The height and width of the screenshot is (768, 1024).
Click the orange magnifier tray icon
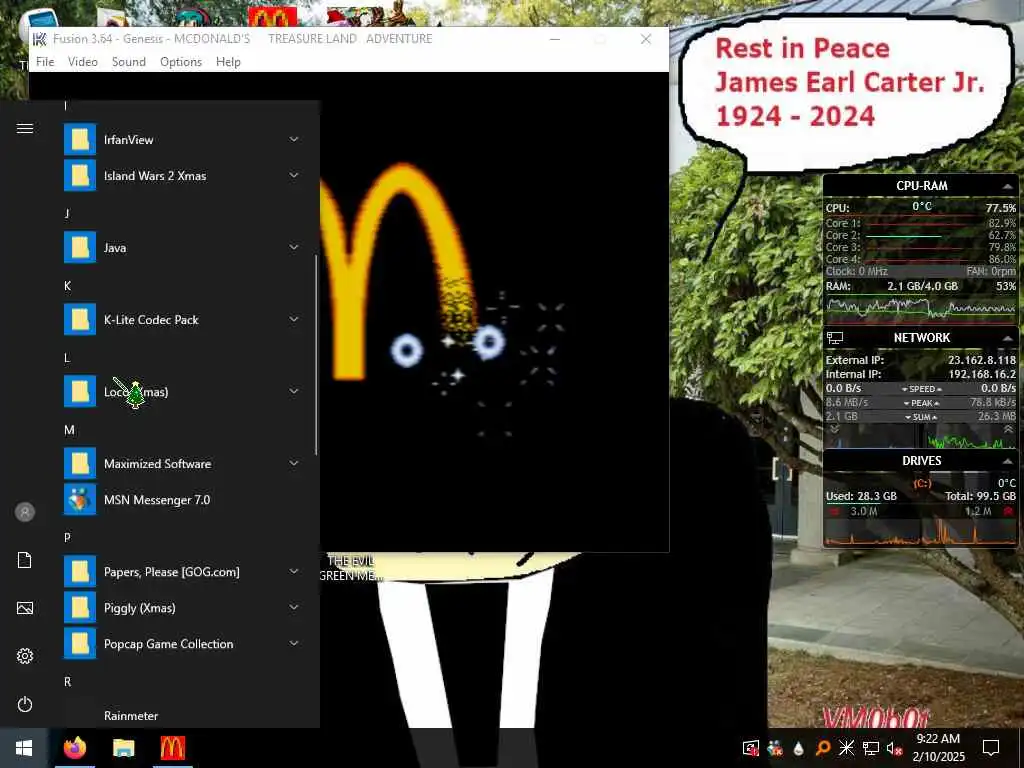823,748
